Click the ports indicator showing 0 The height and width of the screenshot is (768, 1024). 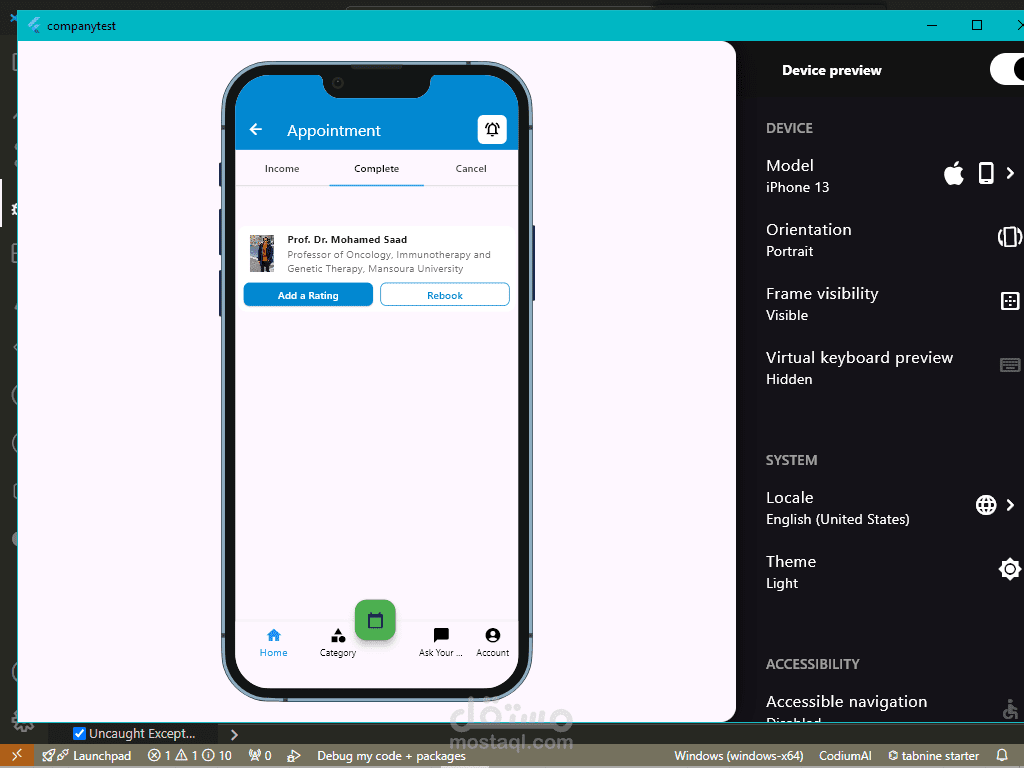[260, 756]
